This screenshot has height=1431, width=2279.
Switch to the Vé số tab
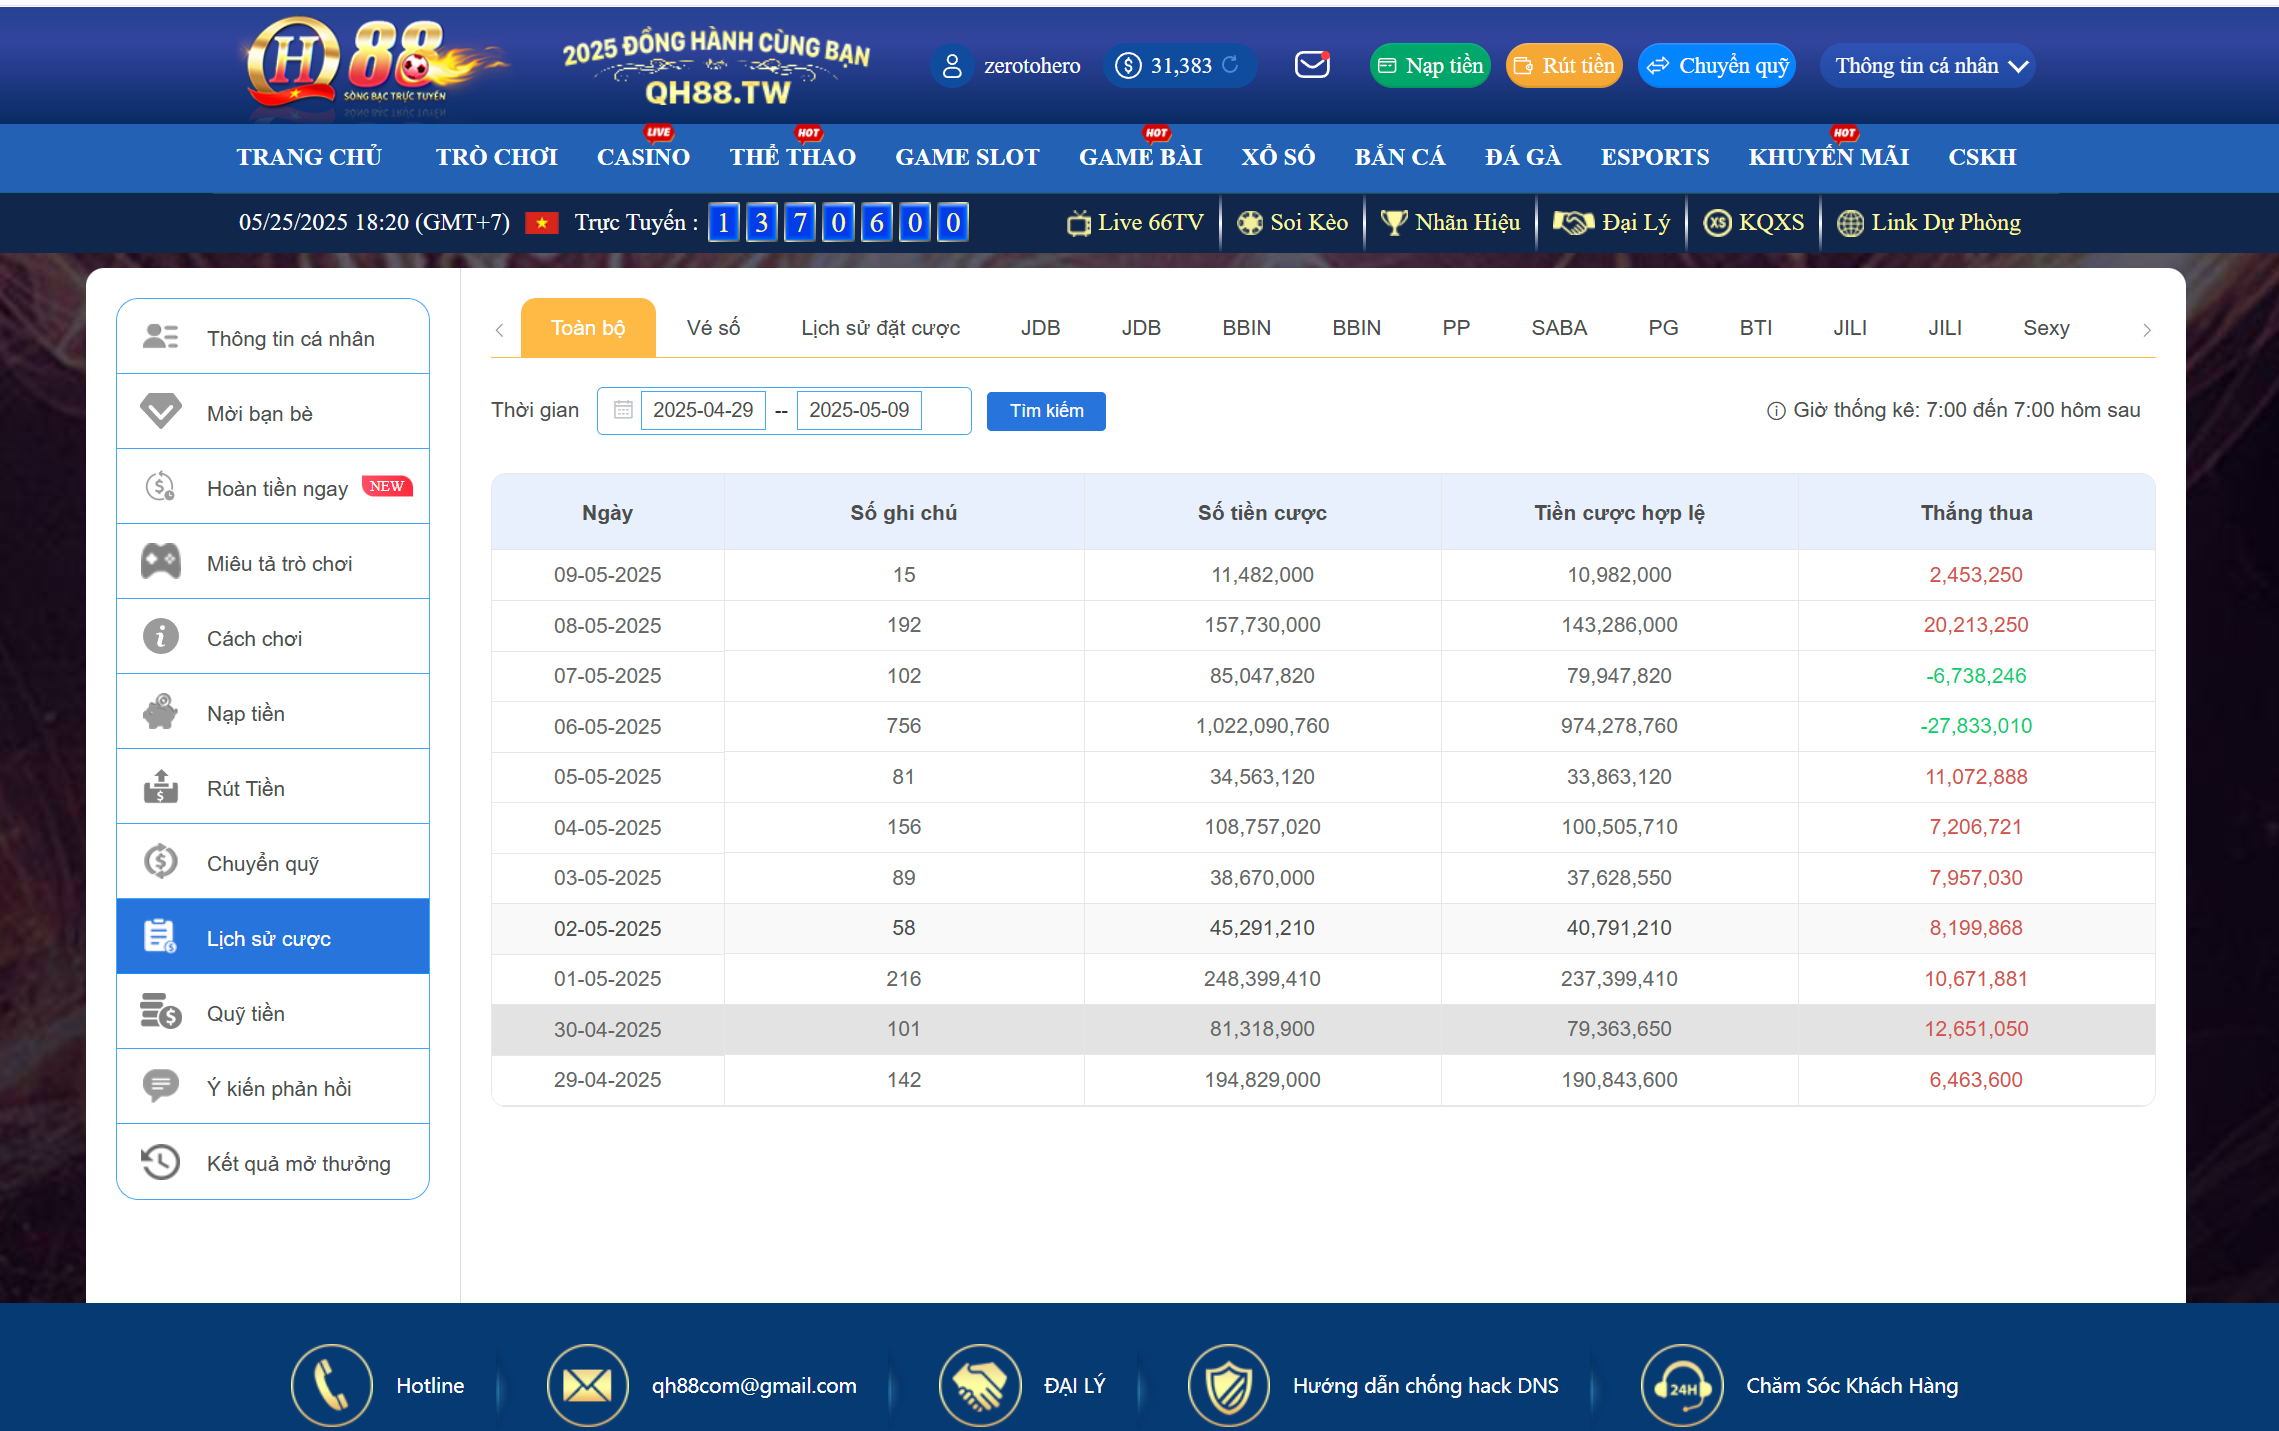click(x=713, y=328)
